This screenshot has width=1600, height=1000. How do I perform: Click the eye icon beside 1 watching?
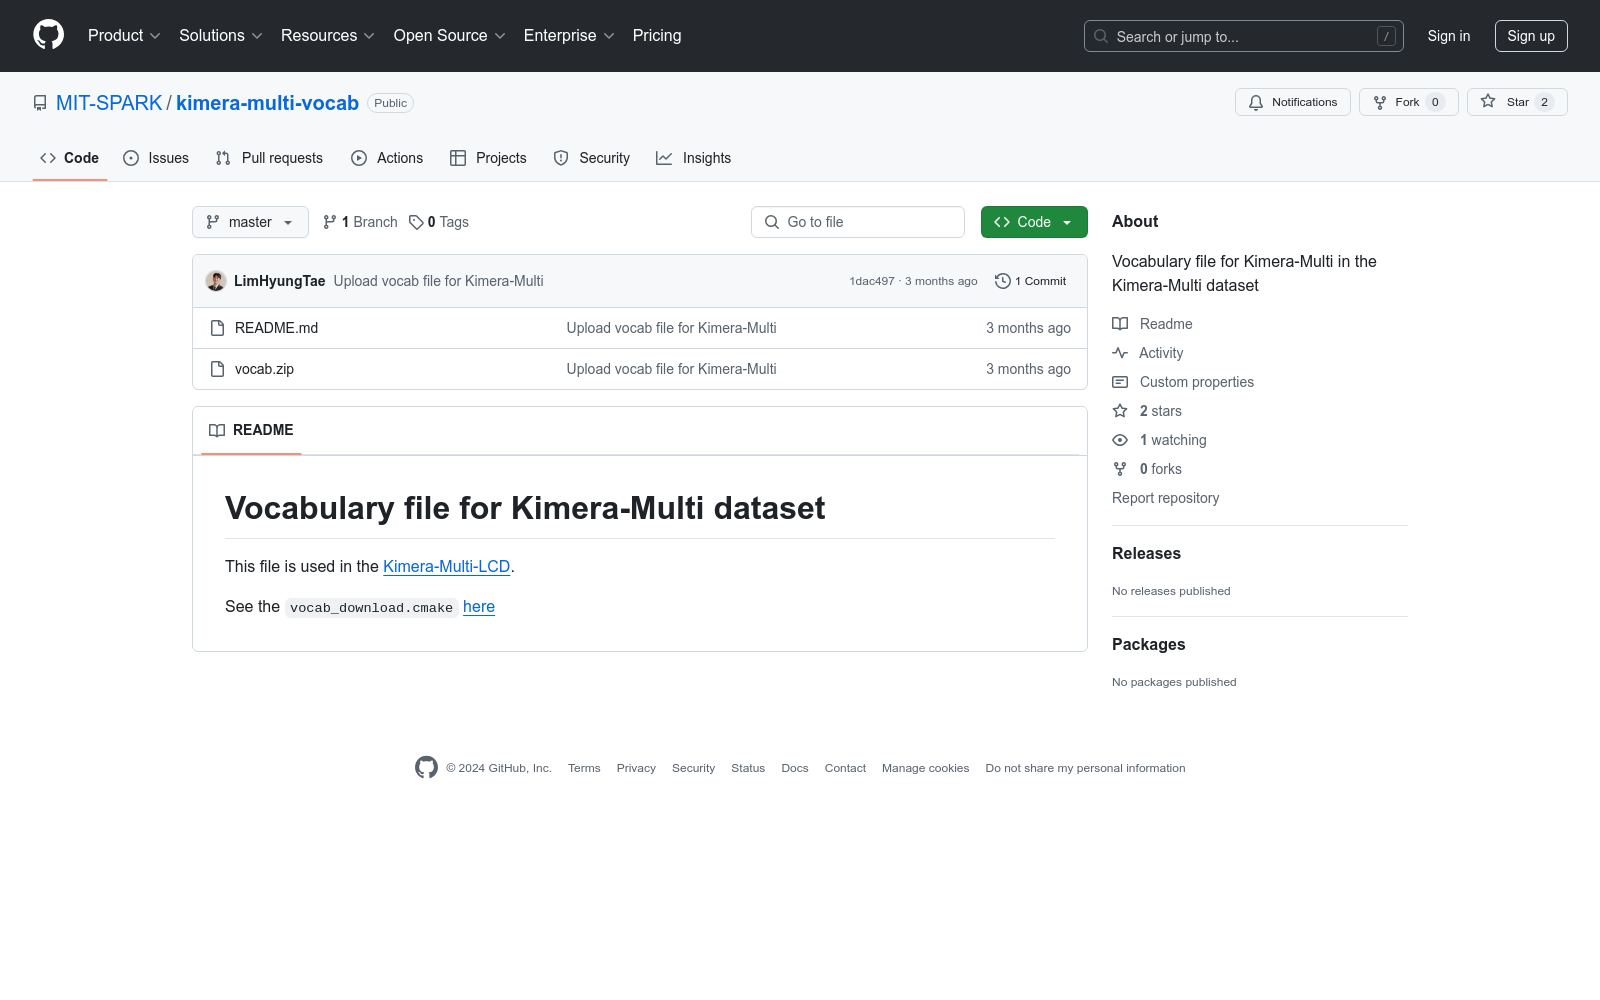pyautogui.click(x=1120, y=440)
